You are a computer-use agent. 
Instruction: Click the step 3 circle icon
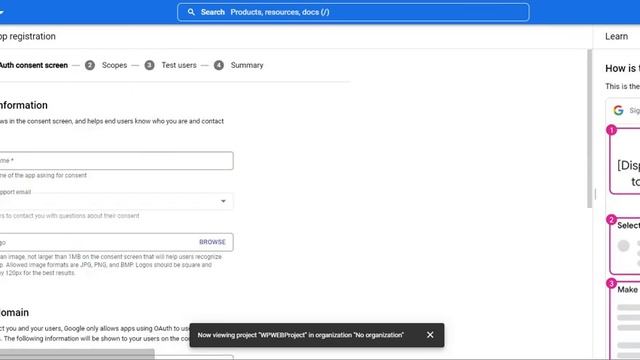pos(149,65)
